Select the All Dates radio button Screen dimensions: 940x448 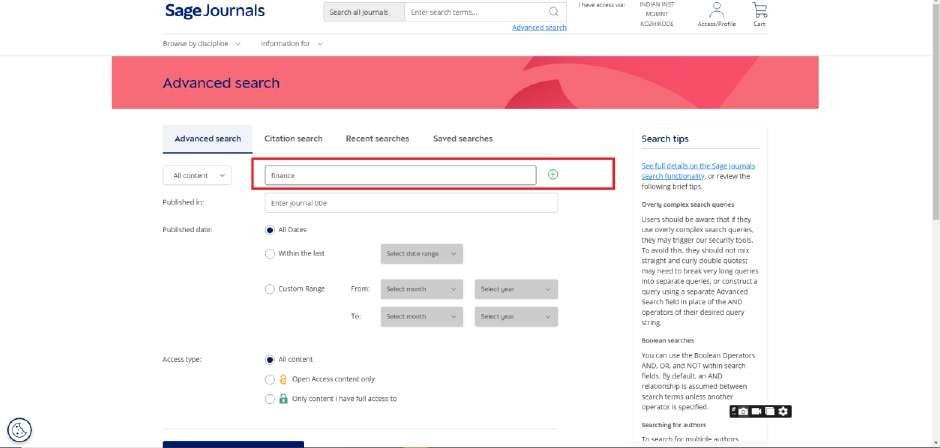(270, 229)
